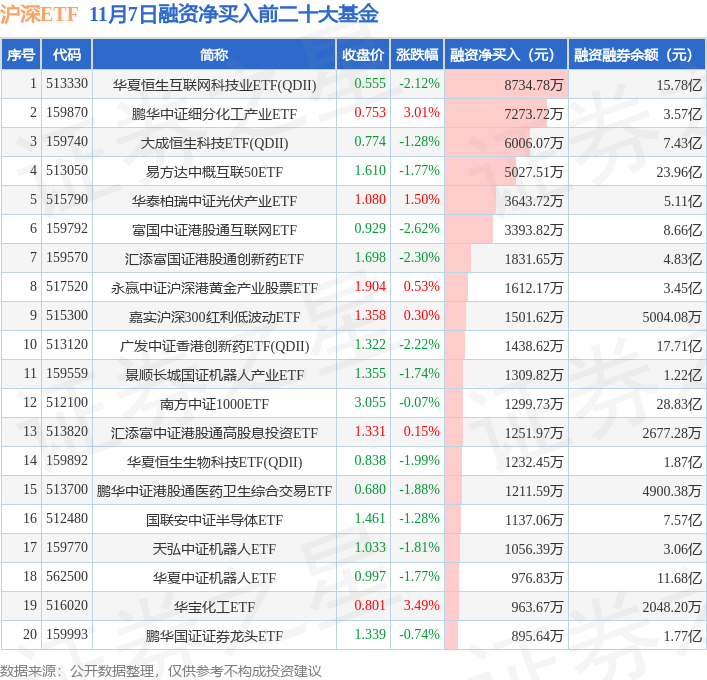This screenshot has height=680, width=707.
Task: Click balance value 4900.38万
Action: [672, 491]
